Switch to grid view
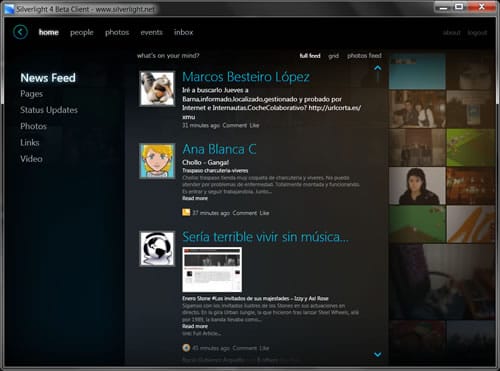500x371 pixels. coord(333,56)
